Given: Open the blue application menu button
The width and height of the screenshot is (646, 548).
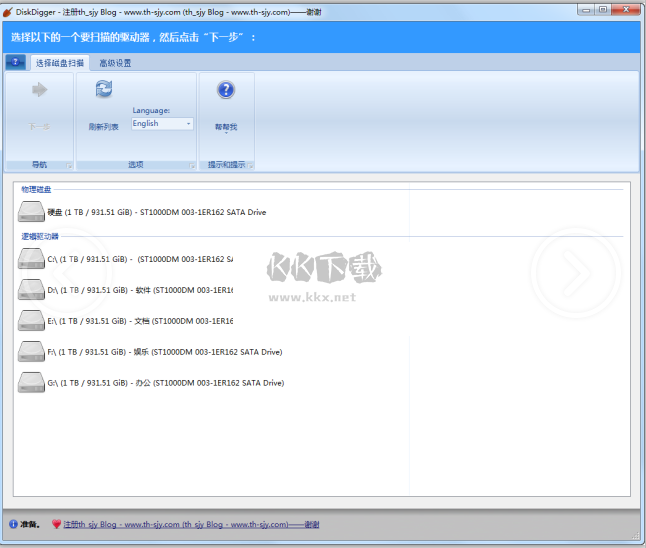Looking at the screenshot, I should coord(16,62).
